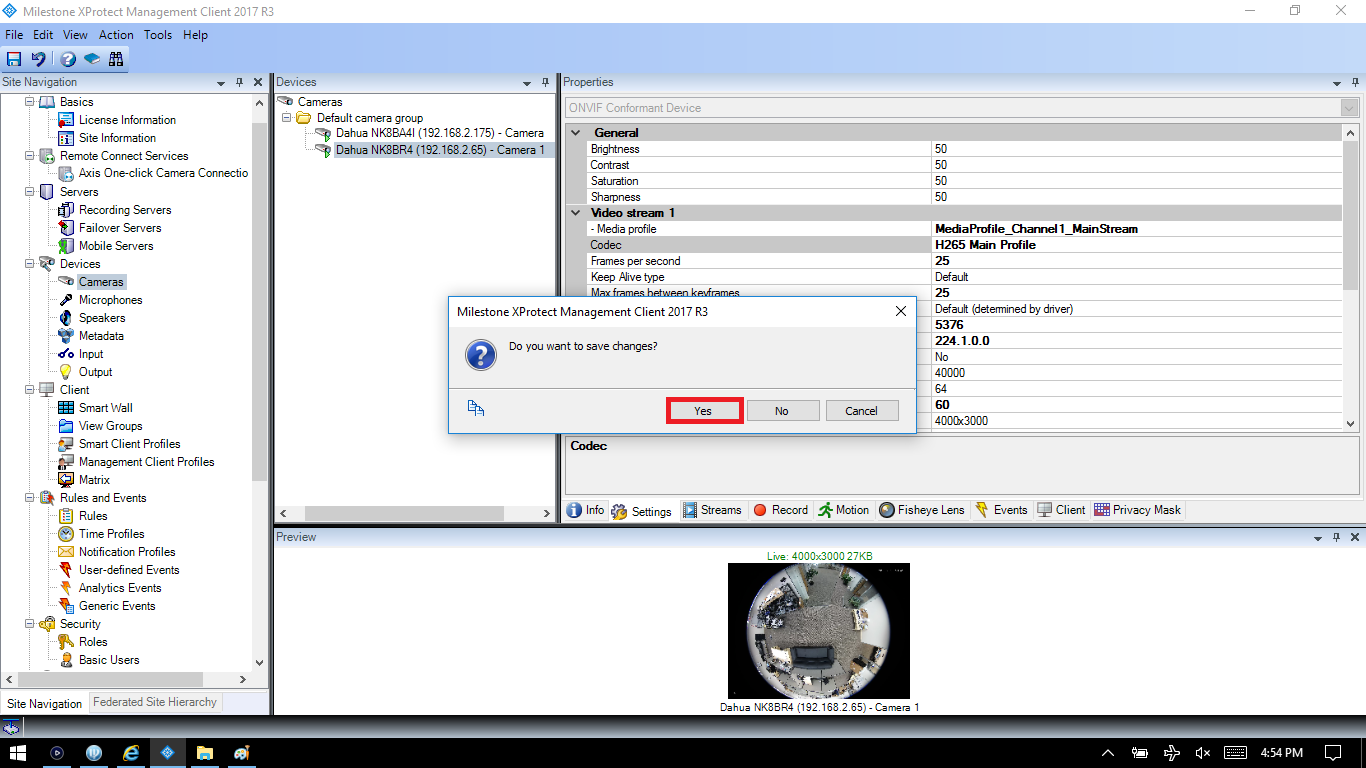Click the Analytics Events tree icon

(x=66, y=588)
